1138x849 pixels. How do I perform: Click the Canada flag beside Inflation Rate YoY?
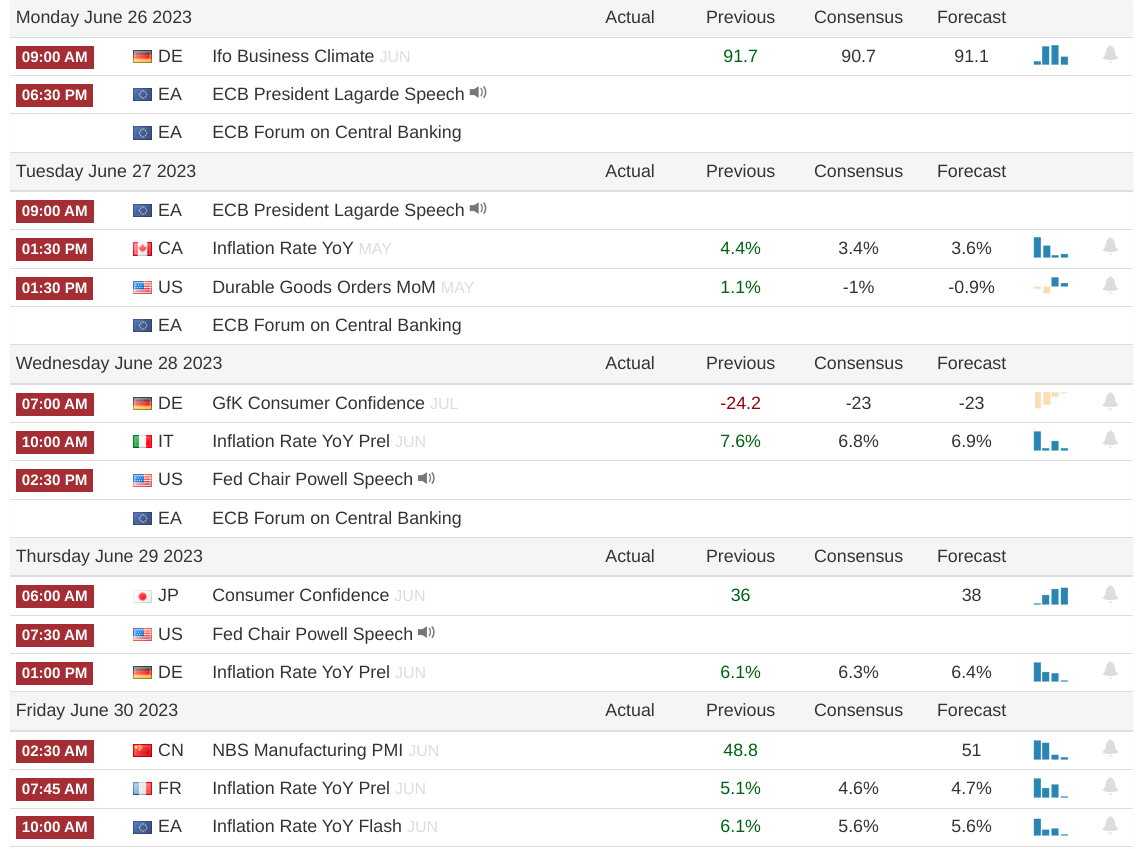click(x=142, y=249)
